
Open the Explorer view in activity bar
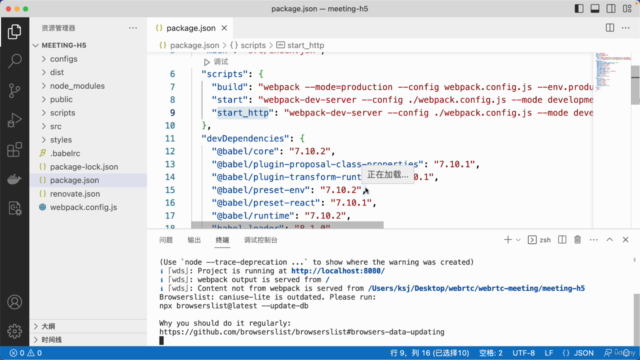click(x=14, y=31)
